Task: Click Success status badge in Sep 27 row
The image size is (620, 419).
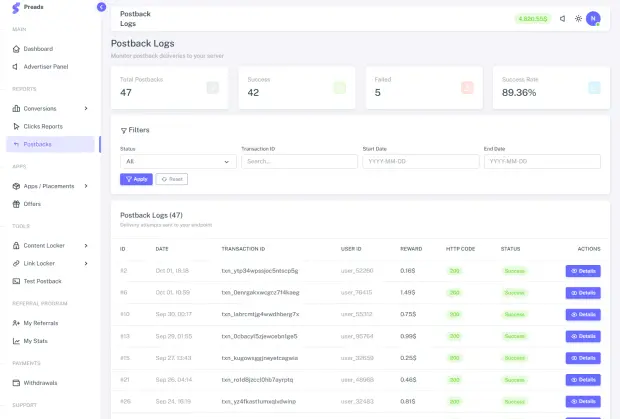Action: [x=514, y=358]
